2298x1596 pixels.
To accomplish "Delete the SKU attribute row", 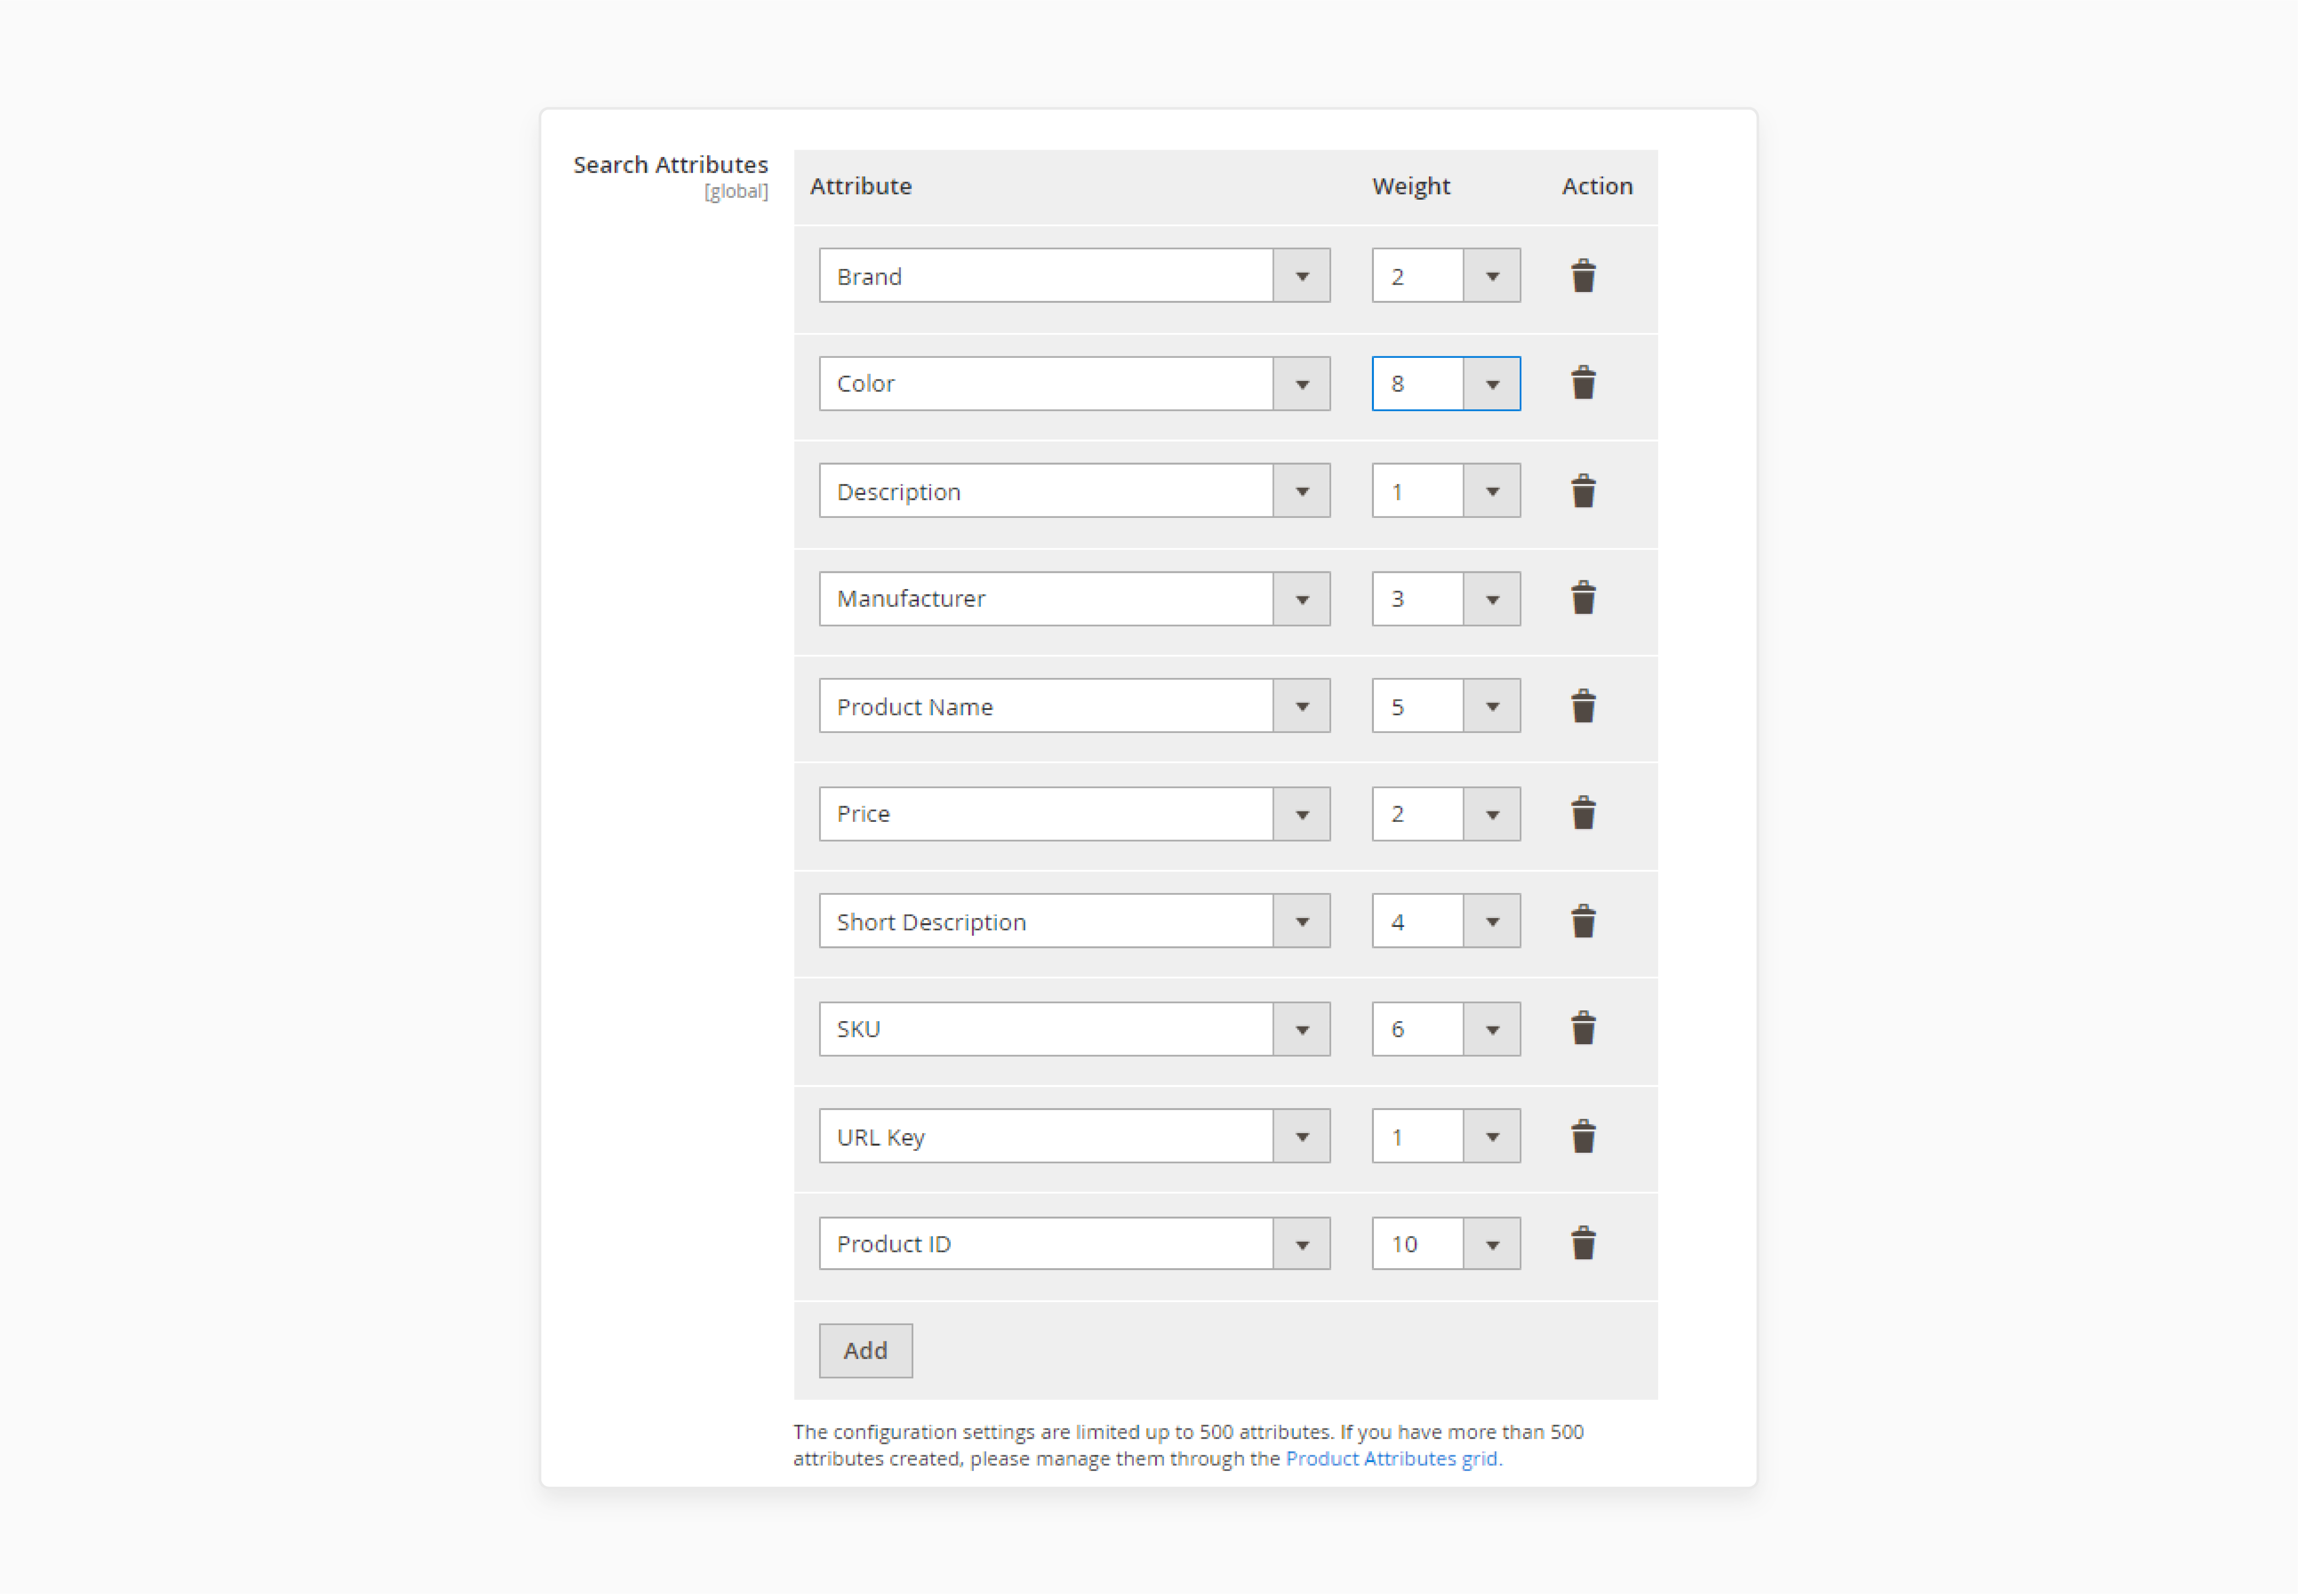I will pos(1583,1029).
